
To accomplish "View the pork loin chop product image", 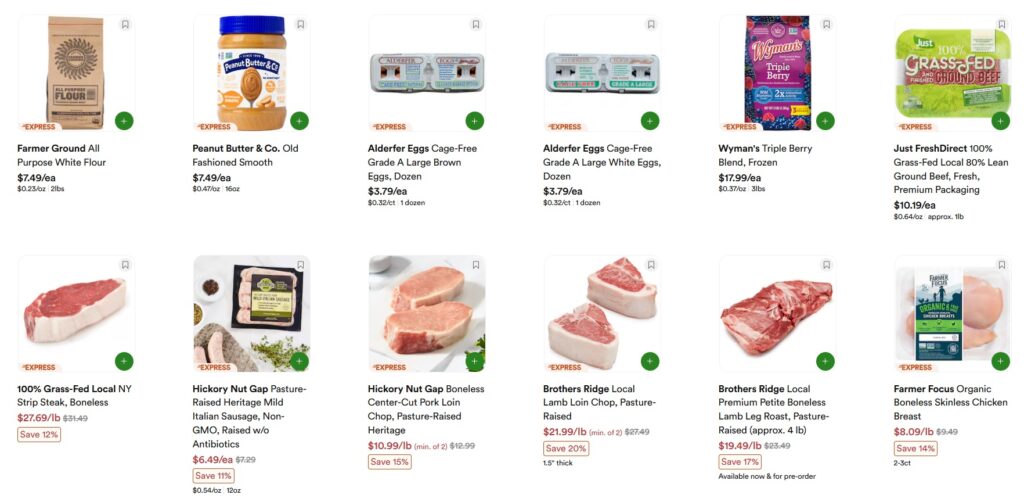I will 427,314.
